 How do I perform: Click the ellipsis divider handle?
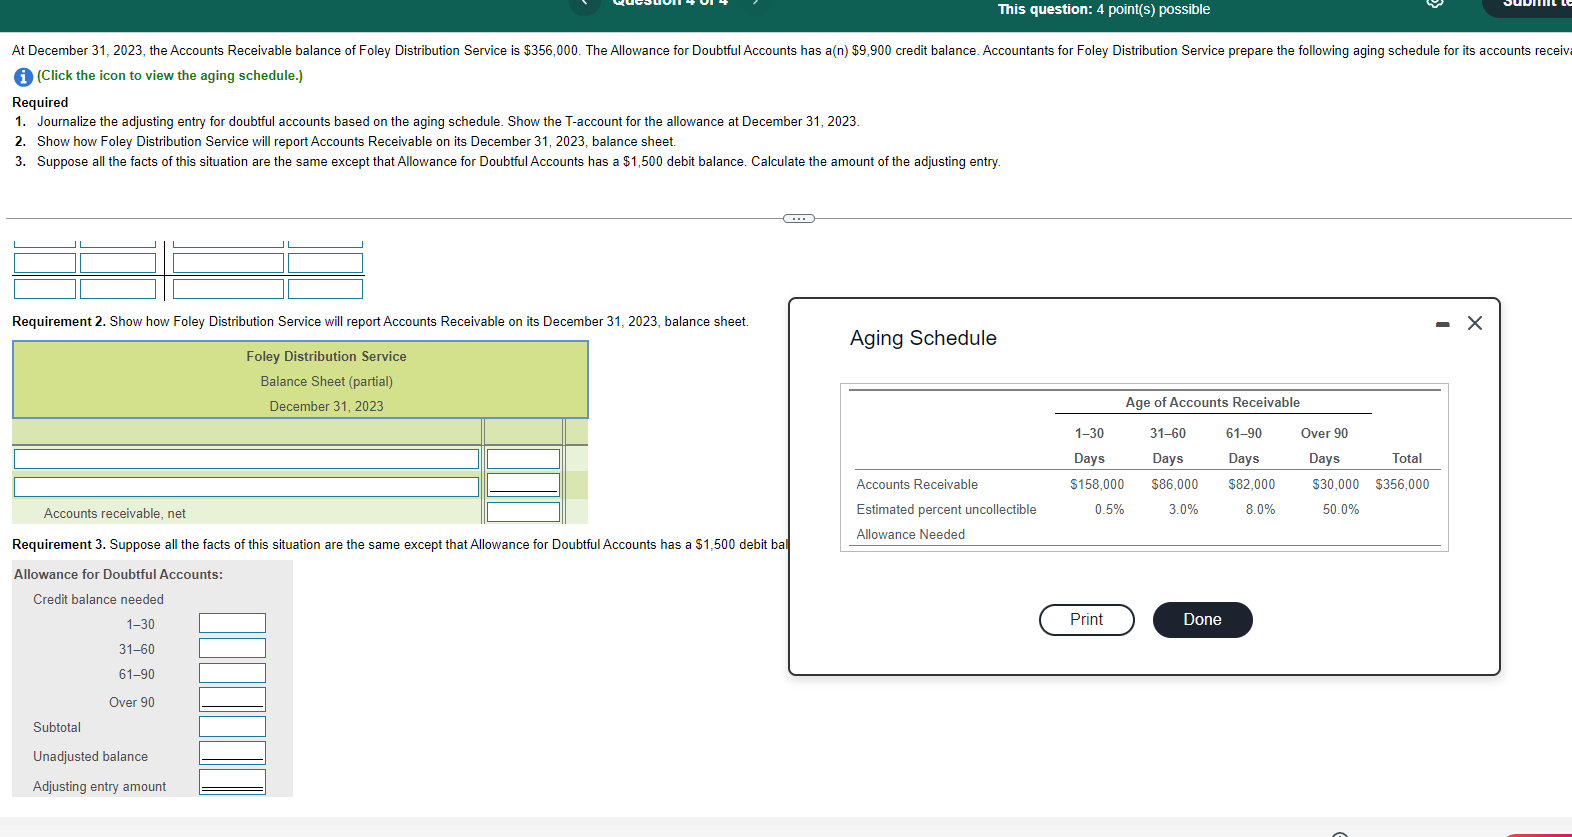[798, 218]
